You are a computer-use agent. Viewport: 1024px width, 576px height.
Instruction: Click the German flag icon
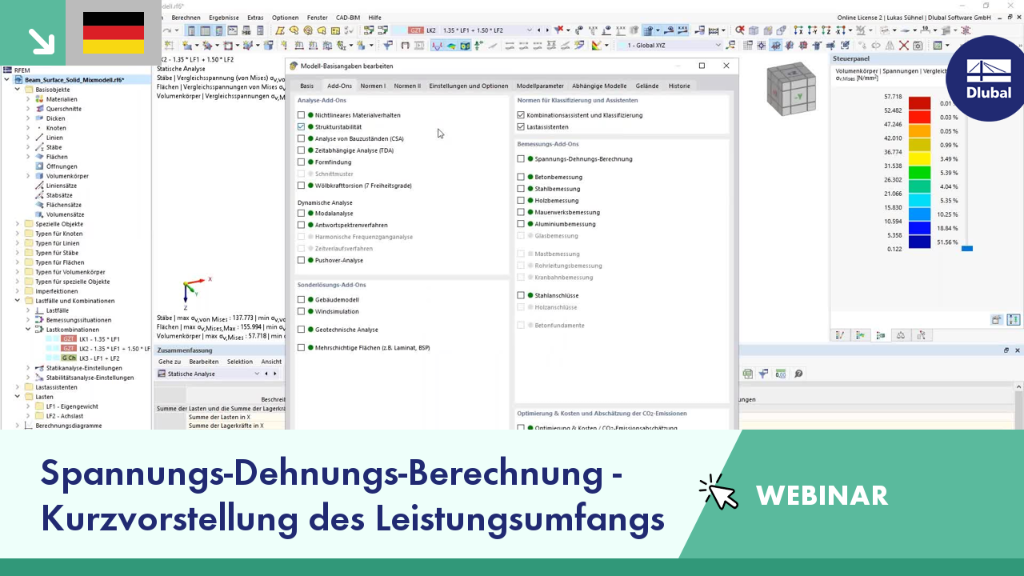tap(114, 33)
